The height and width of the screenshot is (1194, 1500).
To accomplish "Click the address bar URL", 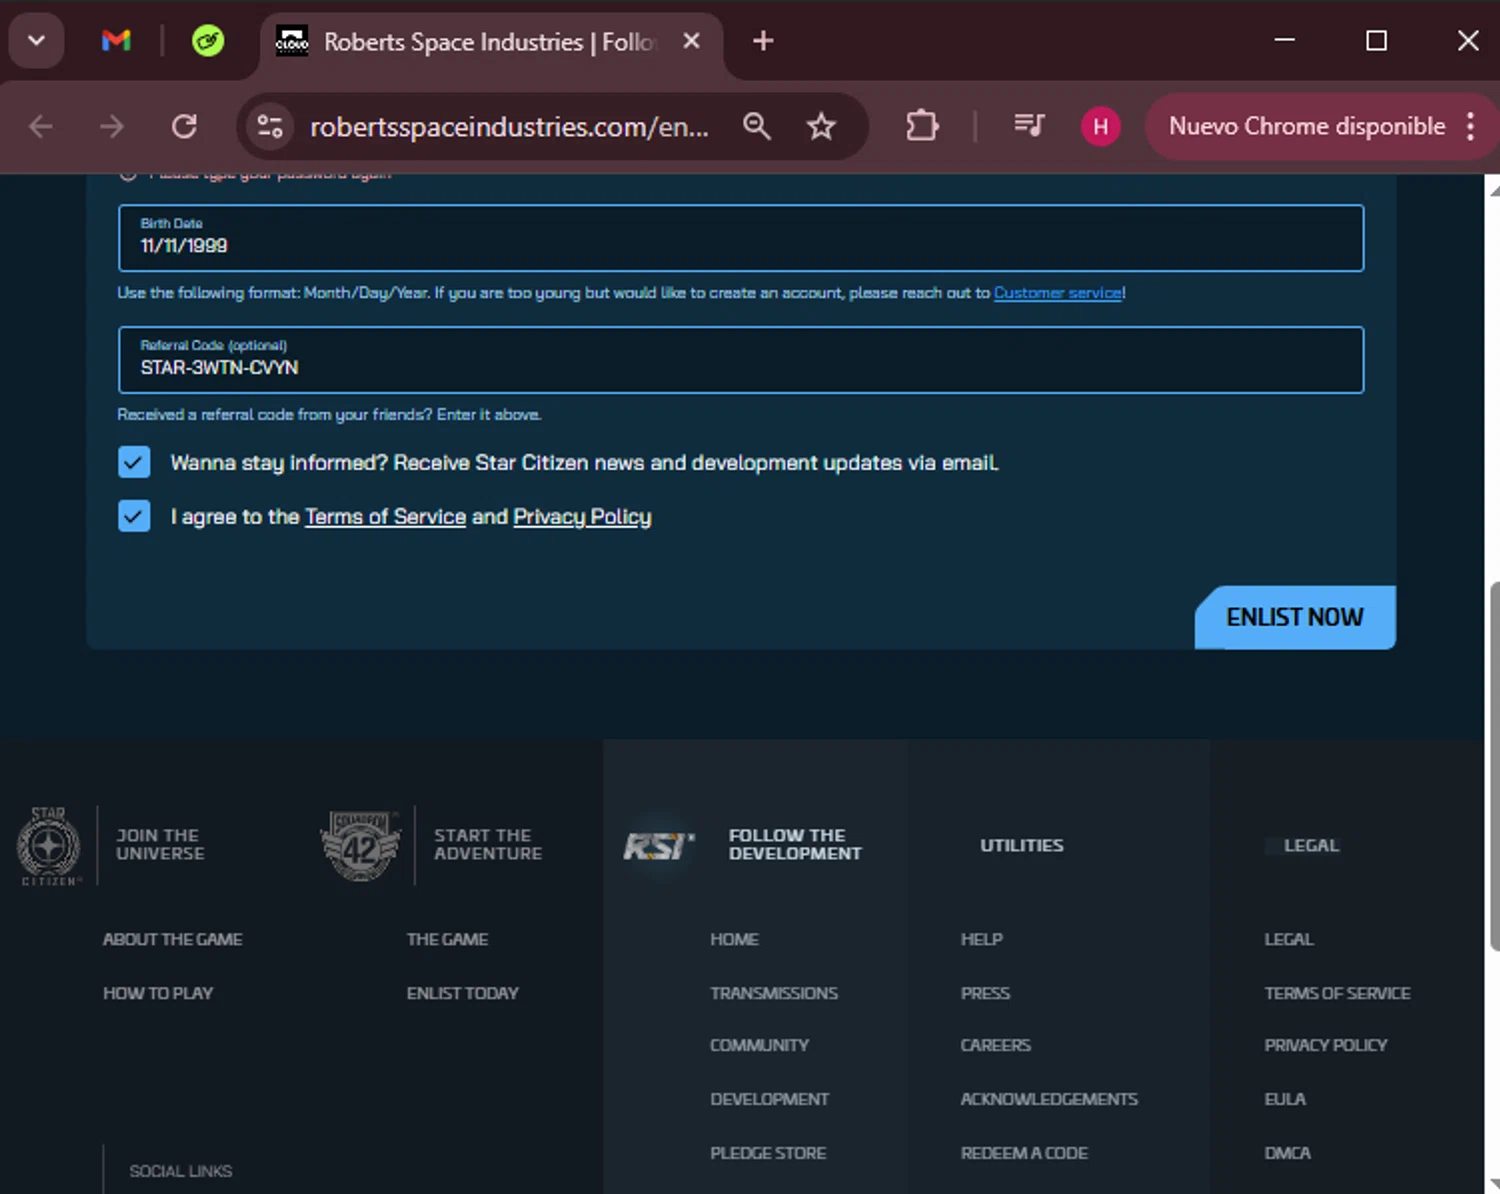I will point(509,127).
